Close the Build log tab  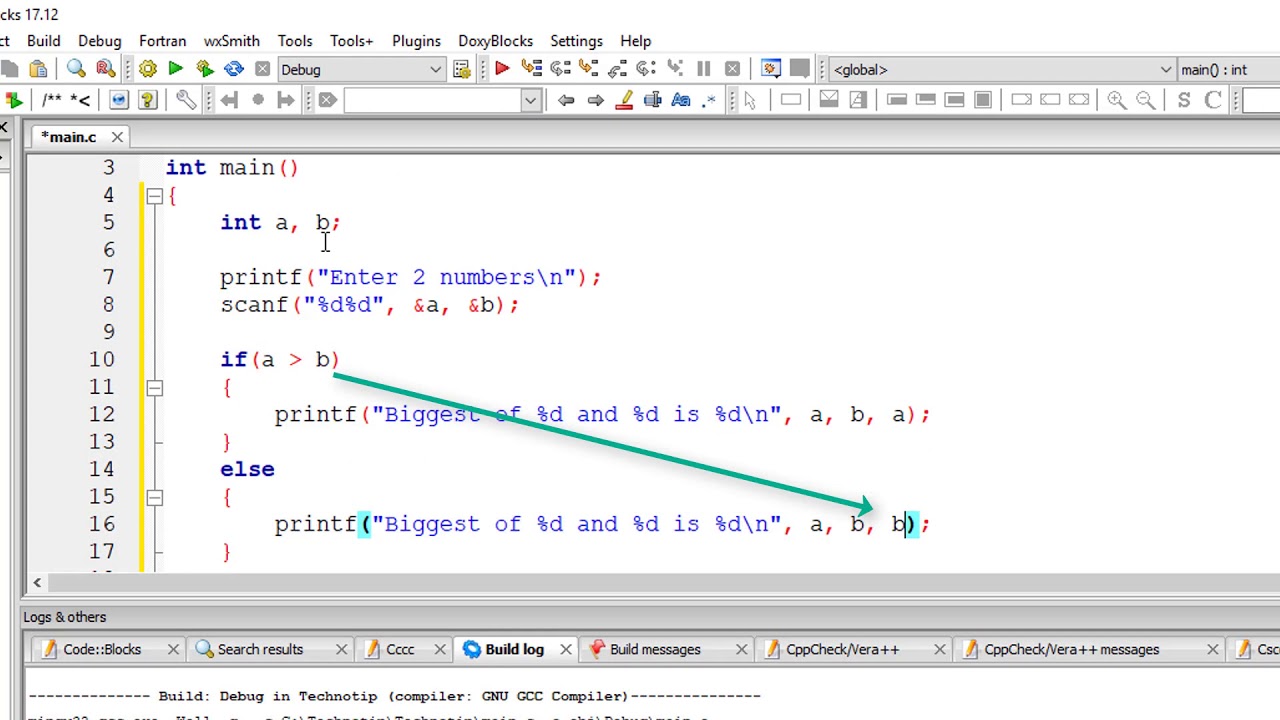click(x=566, y=650)
